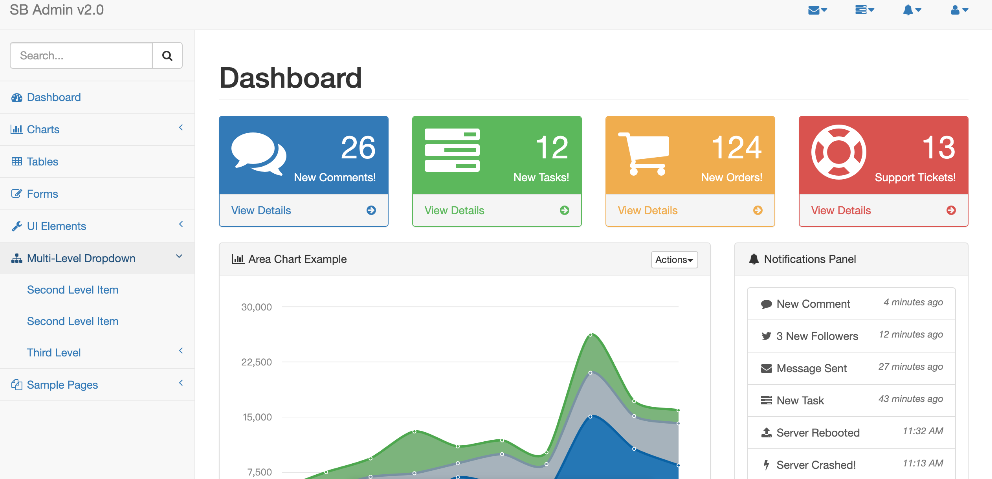Open the Tables sidebar item
992x479 pixels.
coord(97,161)
